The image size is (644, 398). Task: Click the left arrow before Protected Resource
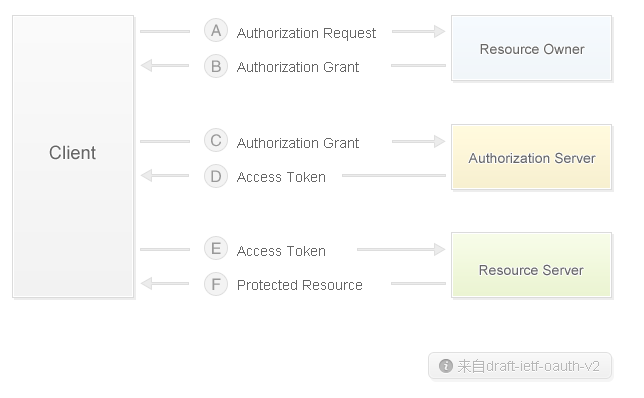click(165, 283)
